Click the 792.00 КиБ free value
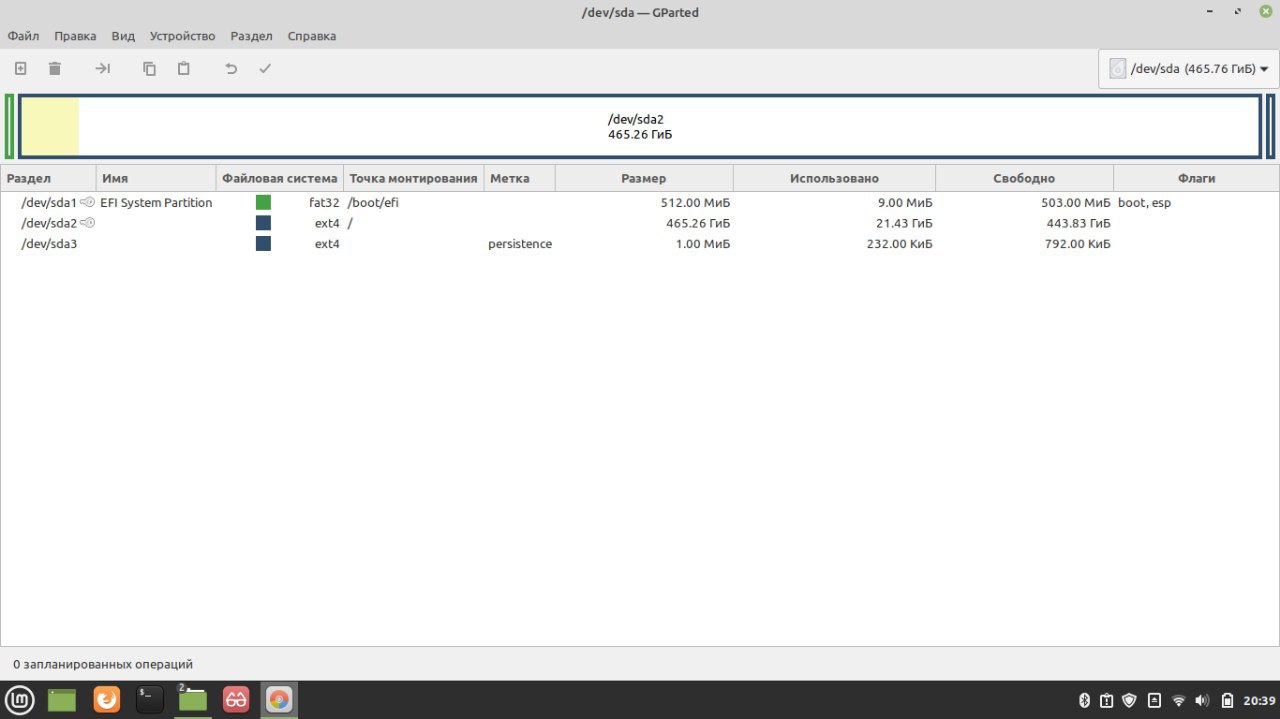1280x719 pixels. click(1078, 243)
